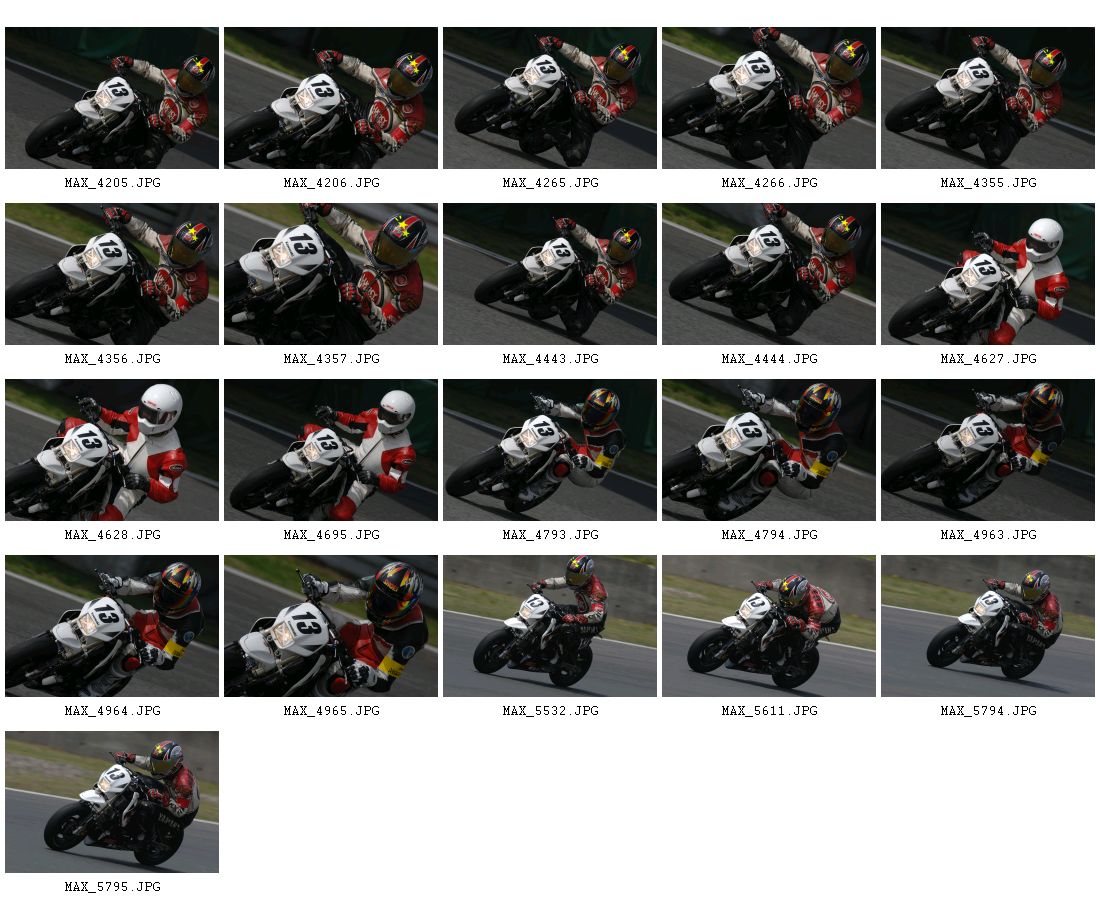Select thumbnail MAX_4355.JPG
The image size is (1100, 900).
[x=988, y=98]
